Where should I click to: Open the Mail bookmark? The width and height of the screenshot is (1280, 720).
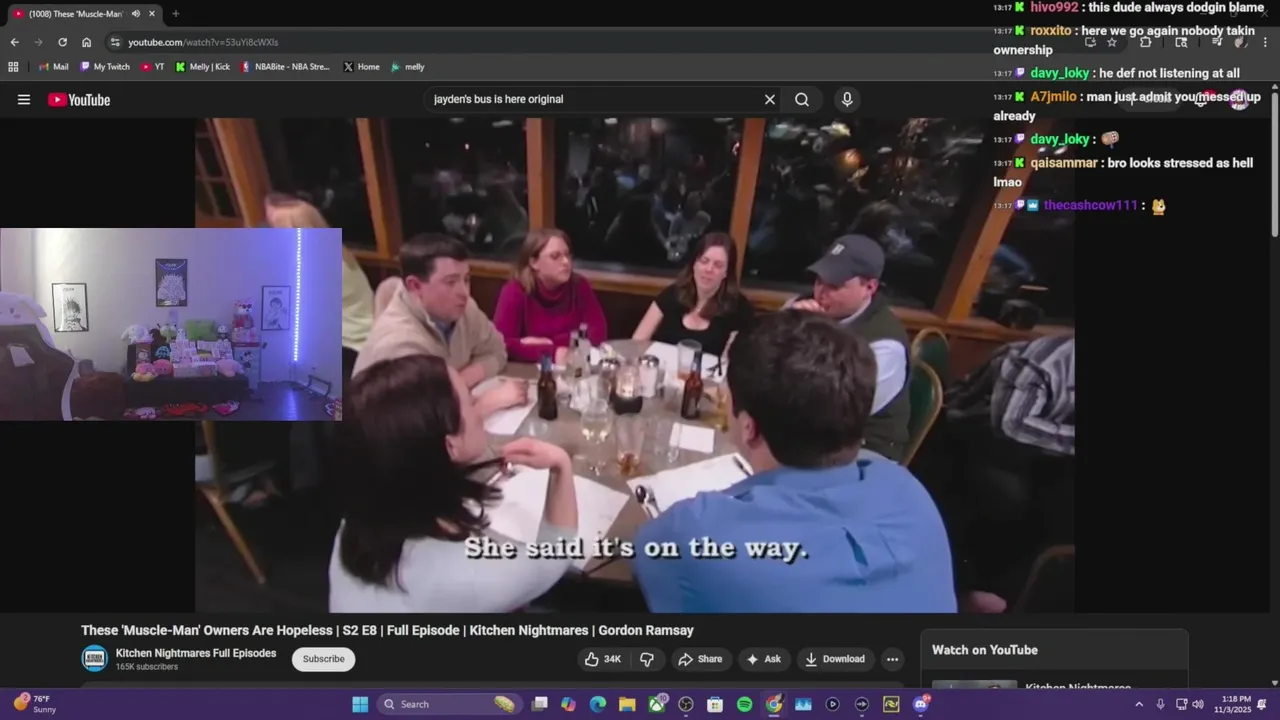point(53,67)
